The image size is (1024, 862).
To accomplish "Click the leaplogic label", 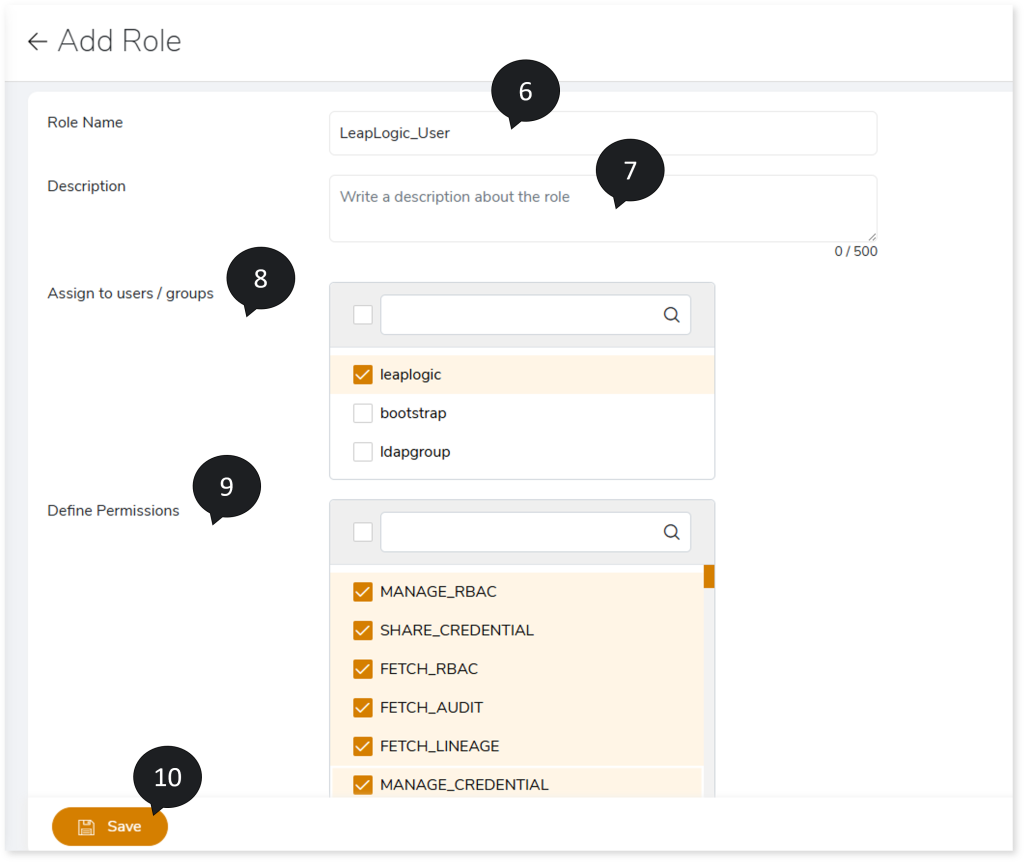I will [410, 375].
